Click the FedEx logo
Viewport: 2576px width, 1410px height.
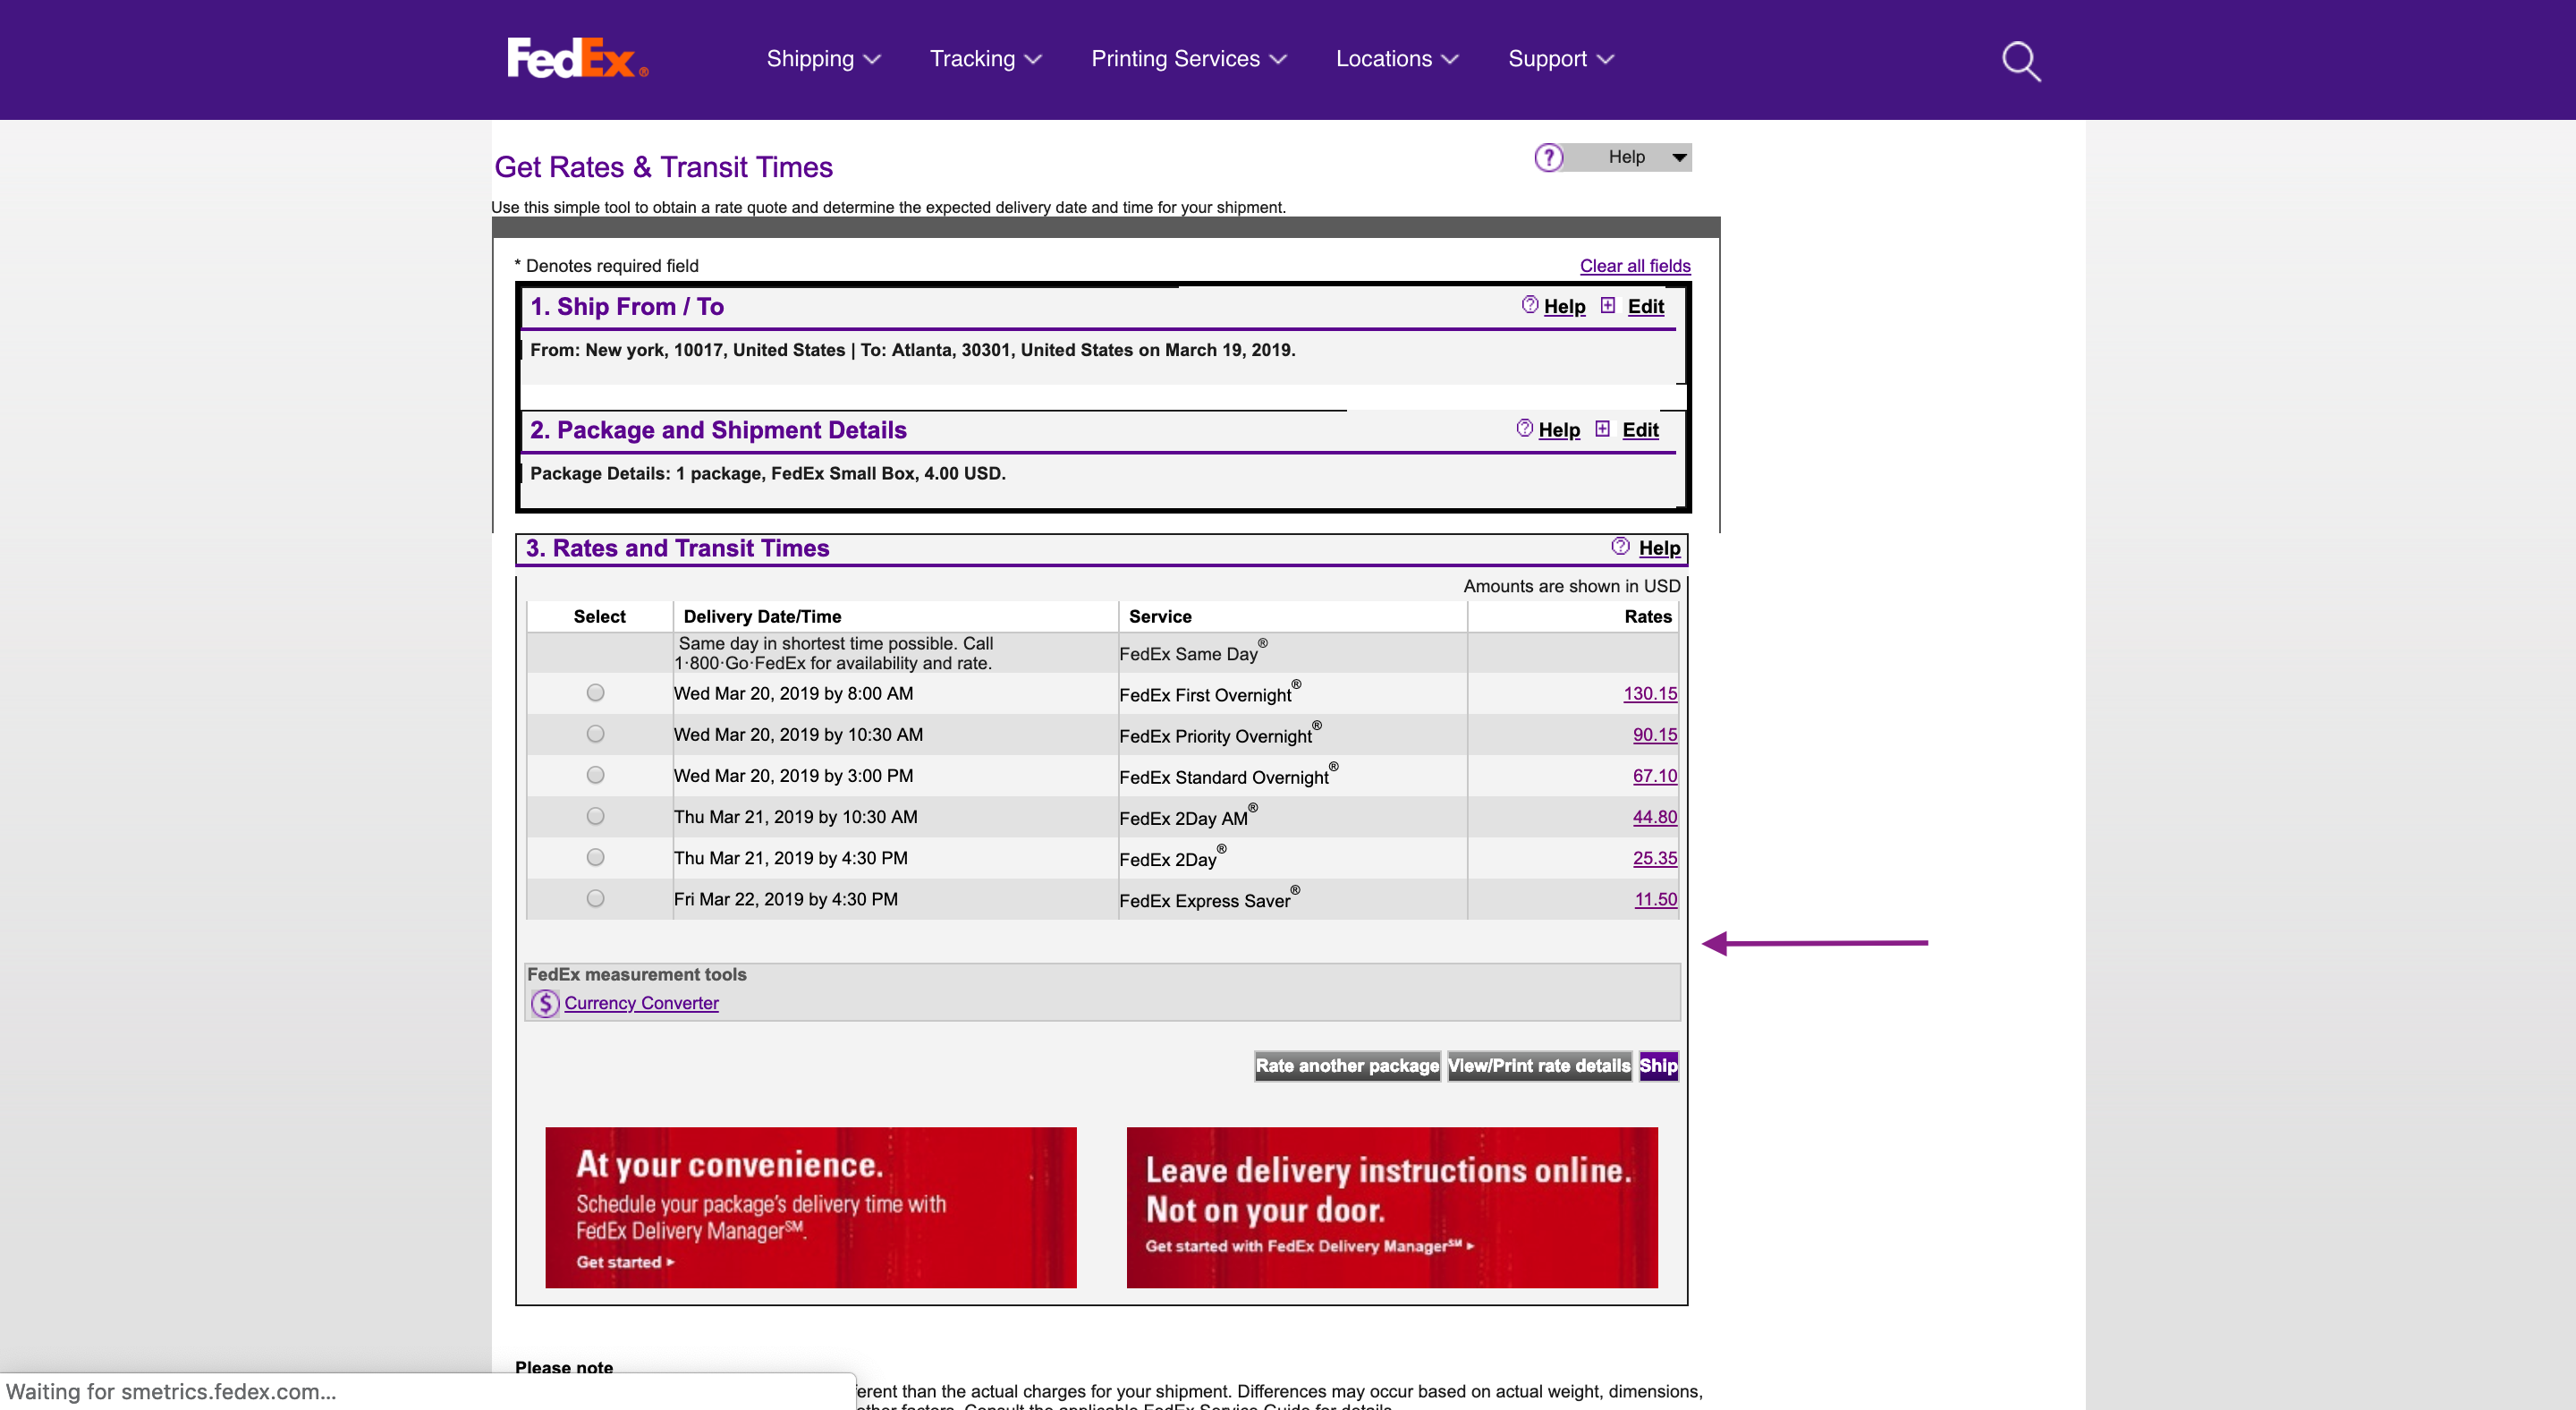[576, 60]
